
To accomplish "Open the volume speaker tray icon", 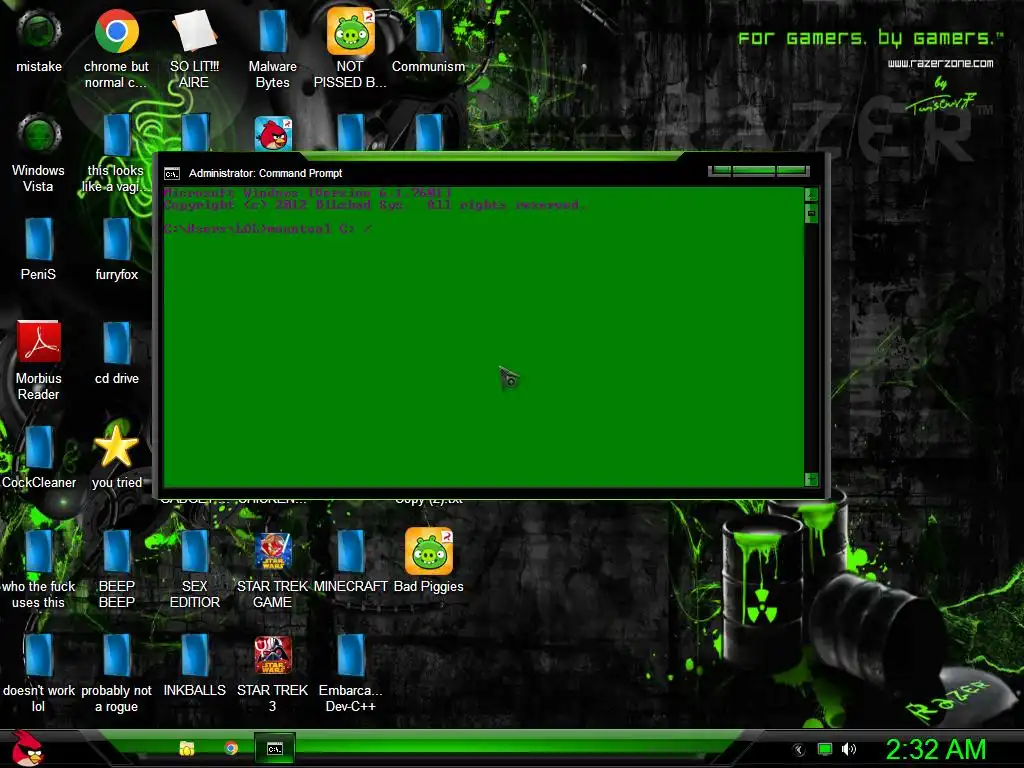I will (x=848, y=749).
